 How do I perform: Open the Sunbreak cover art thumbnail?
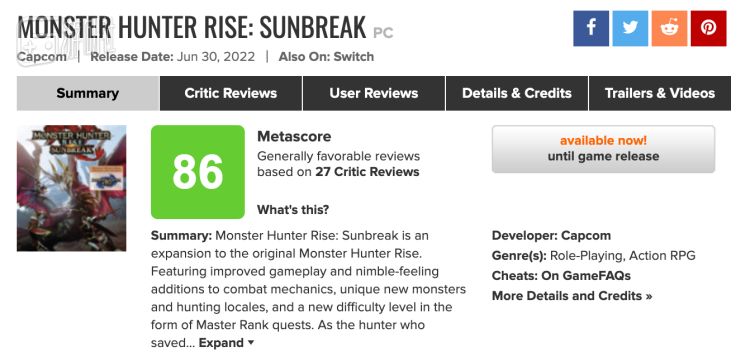tap(72, 188)
